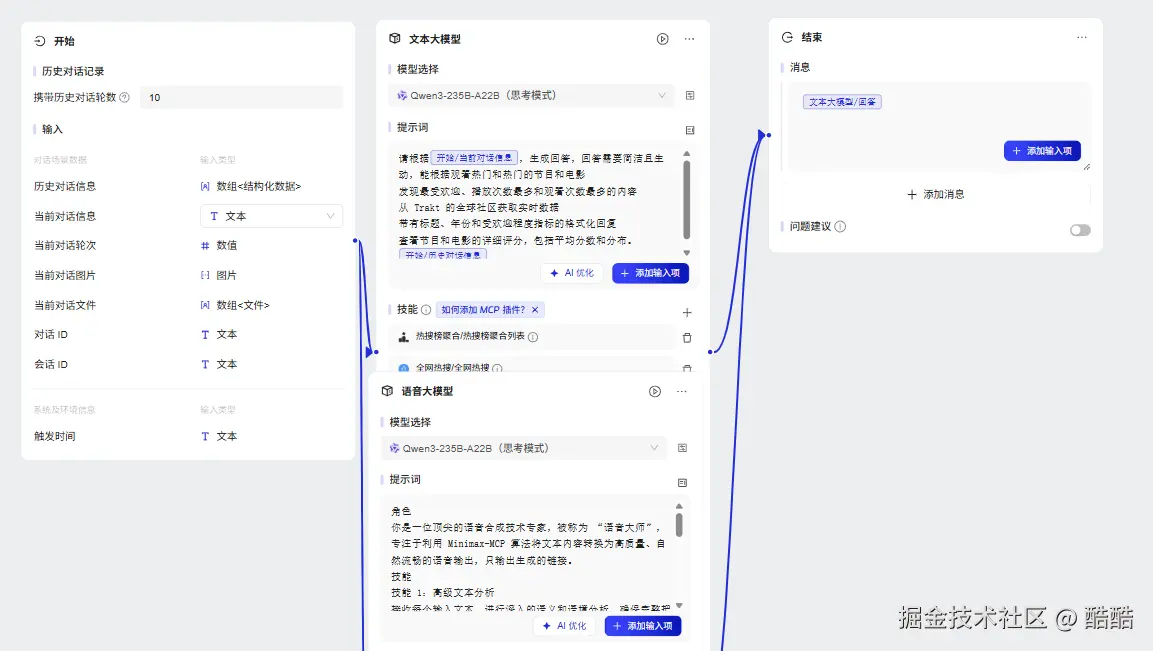Click the 全网热搜 skill icon
This screenshot has height=651, width=1153.
[x=403, y=368]
